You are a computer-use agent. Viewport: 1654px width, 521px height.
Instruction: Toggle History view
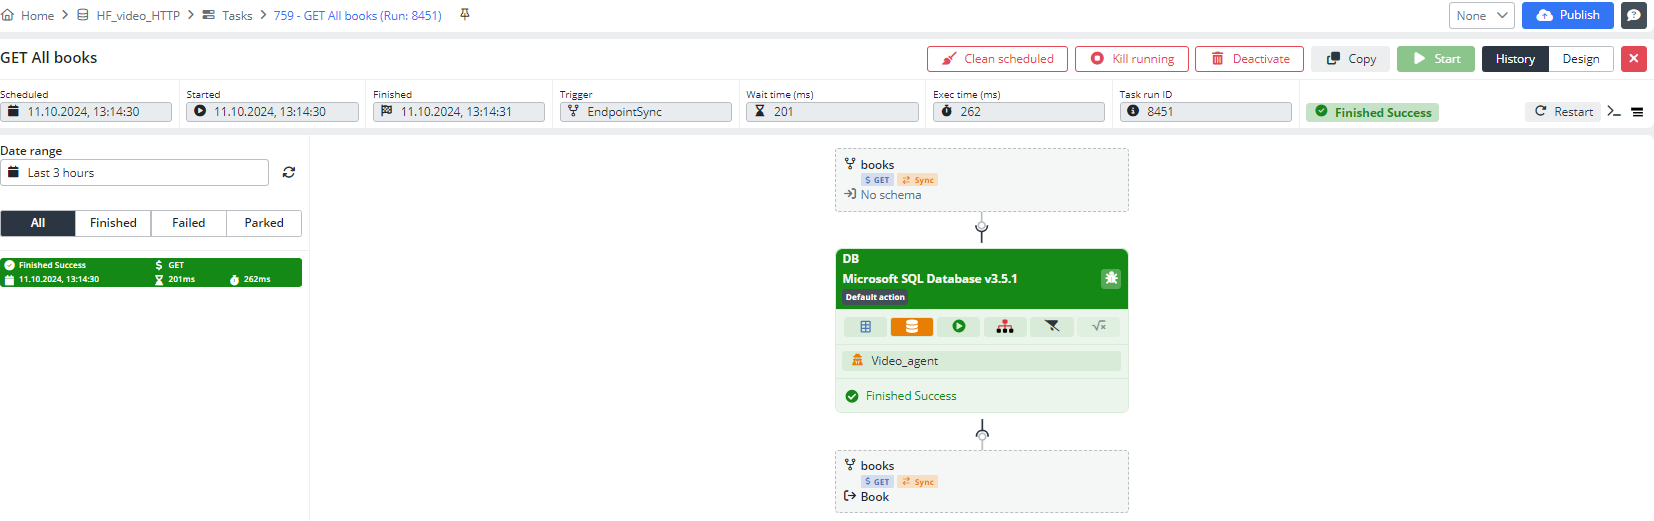pos(1514,59)
